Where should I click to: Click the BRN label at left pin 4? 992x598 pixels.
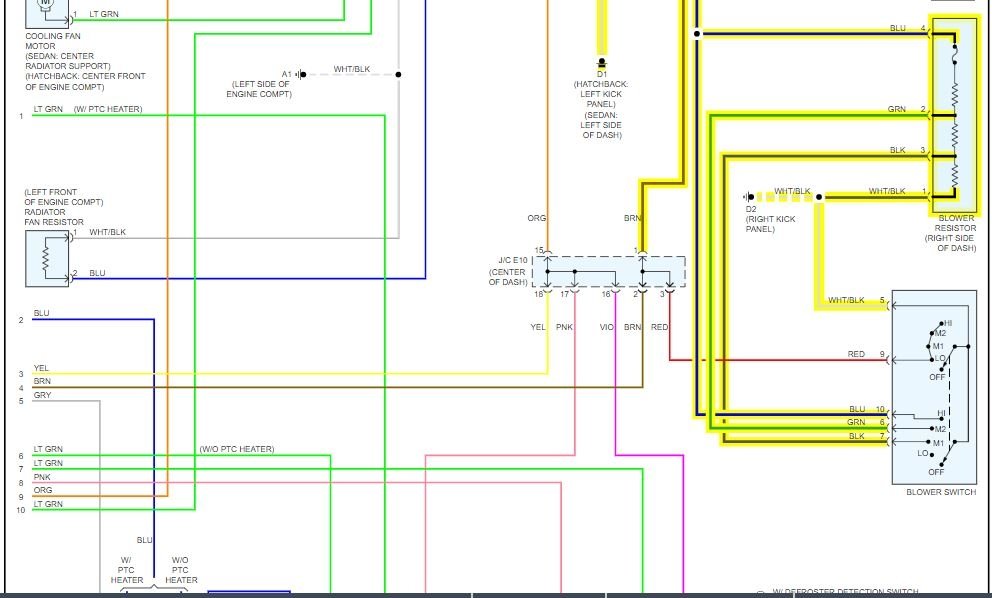tap(42, 381)
